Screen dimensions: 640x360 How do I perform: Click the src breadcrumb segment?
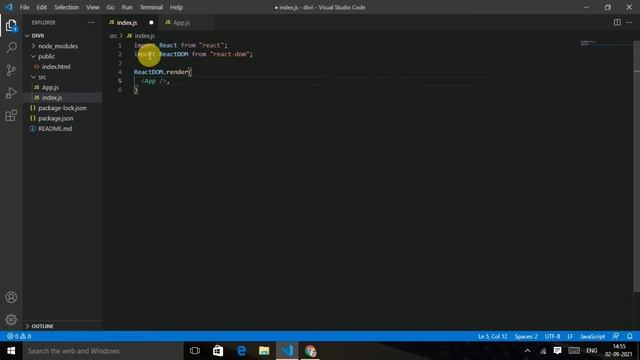[113, 36]
